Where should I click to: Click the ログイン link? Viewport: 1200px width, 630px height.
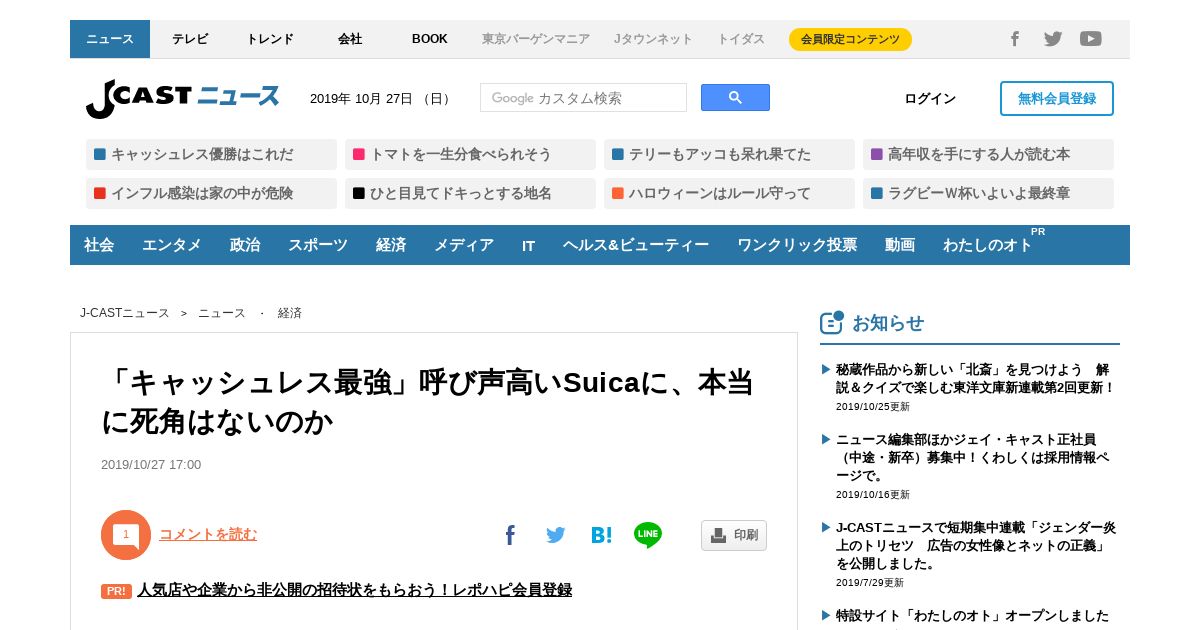click(x=930, y=98)
